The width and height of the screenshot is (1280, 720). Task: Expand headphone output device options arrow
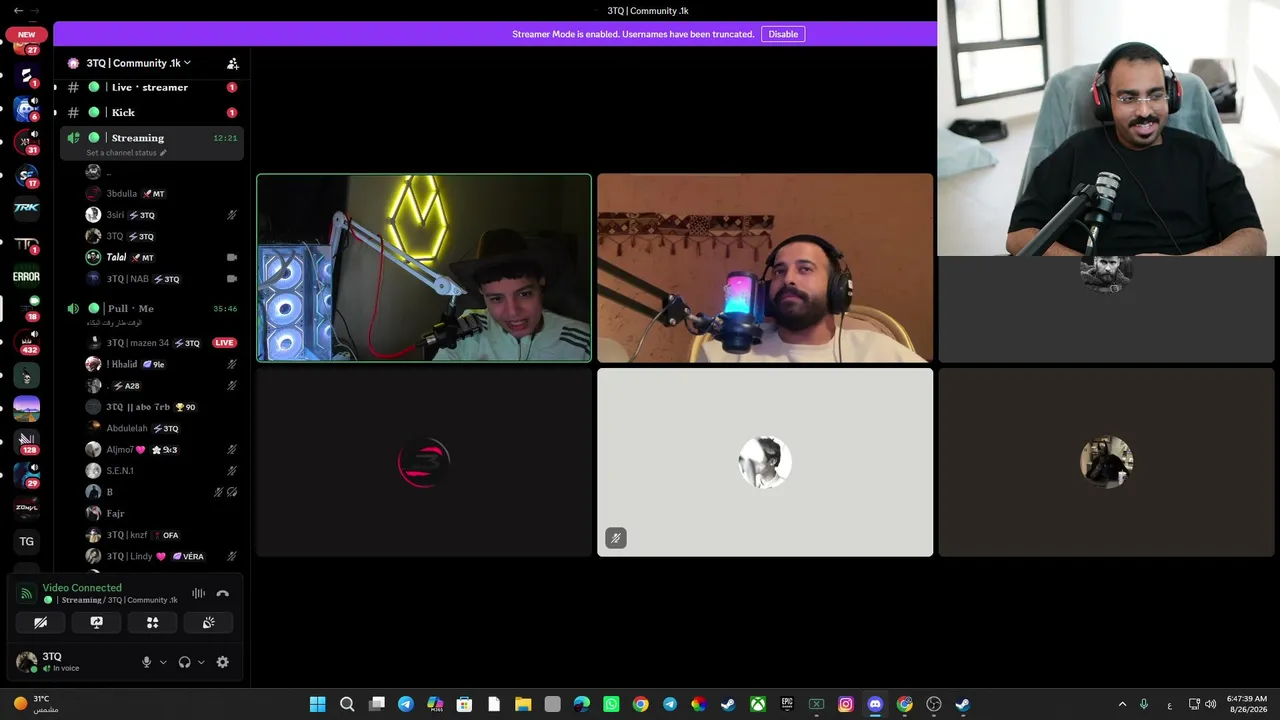click(201, 662)
